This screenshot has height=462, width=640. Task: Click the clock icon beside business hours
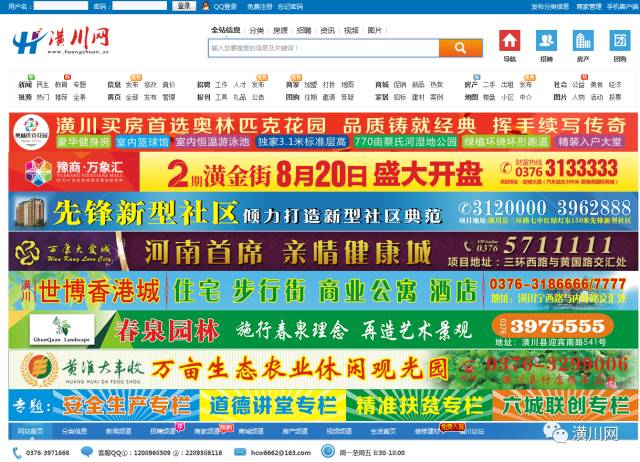[328, 451]
